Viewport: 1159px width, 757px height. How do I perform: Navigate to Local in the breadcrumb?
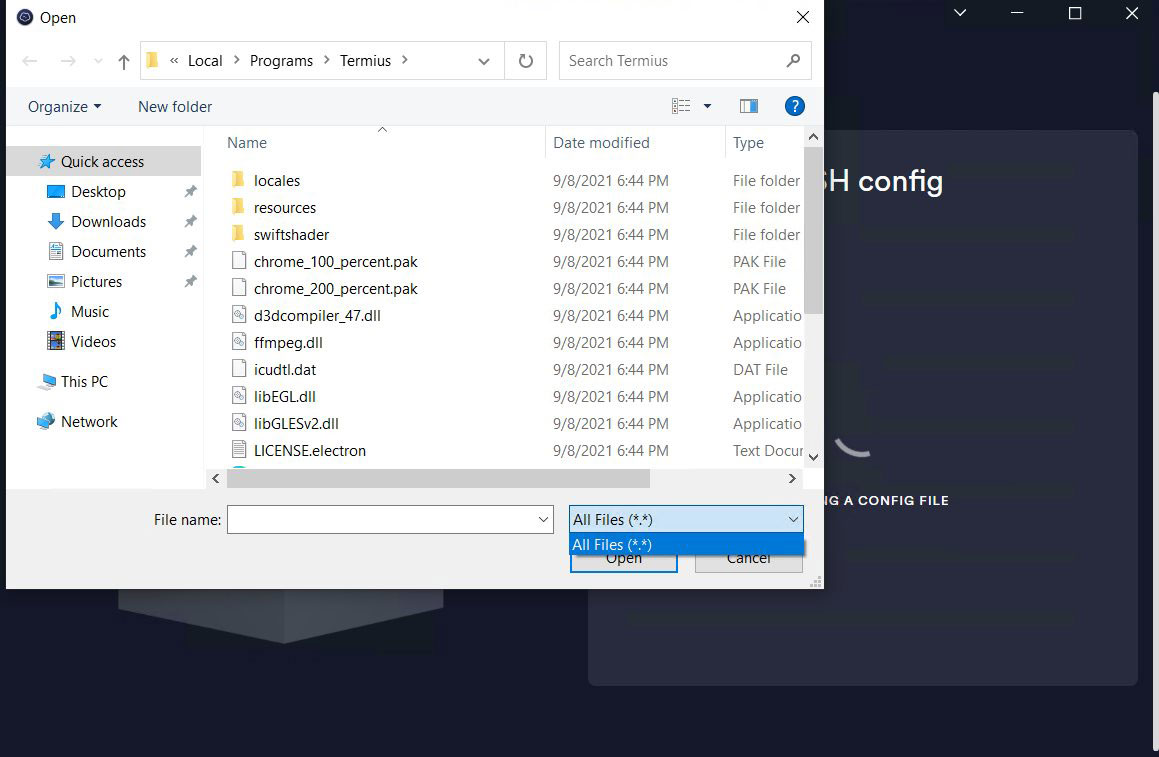(205, 61)
